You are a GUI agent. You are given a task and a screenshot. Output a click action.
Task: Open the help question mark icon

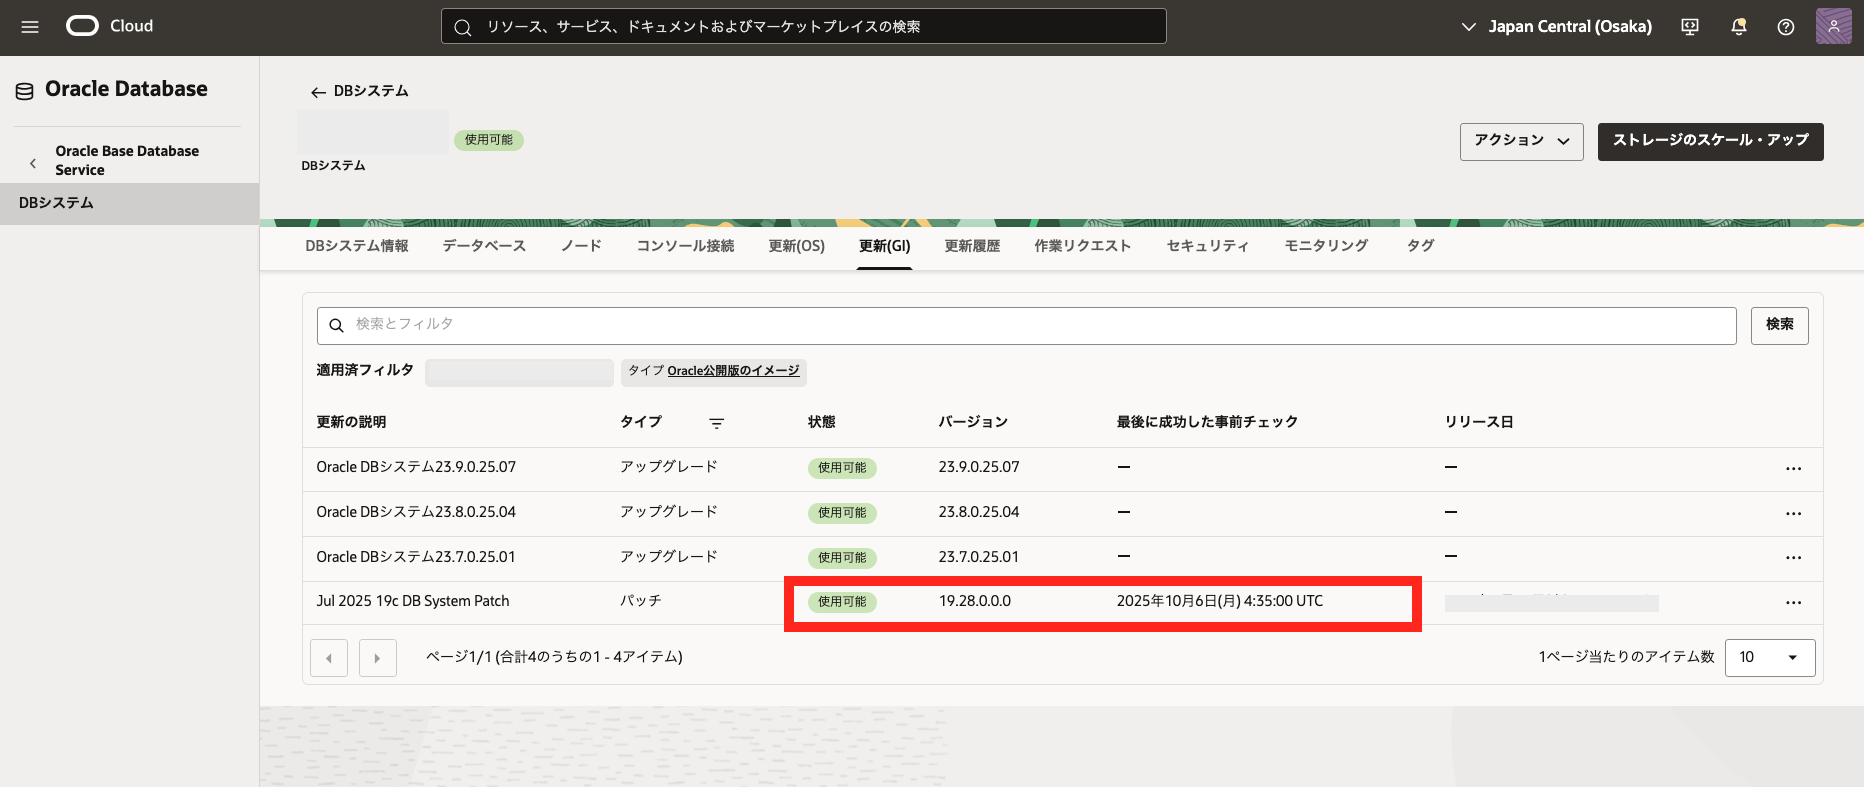(x=1785, y=27)
